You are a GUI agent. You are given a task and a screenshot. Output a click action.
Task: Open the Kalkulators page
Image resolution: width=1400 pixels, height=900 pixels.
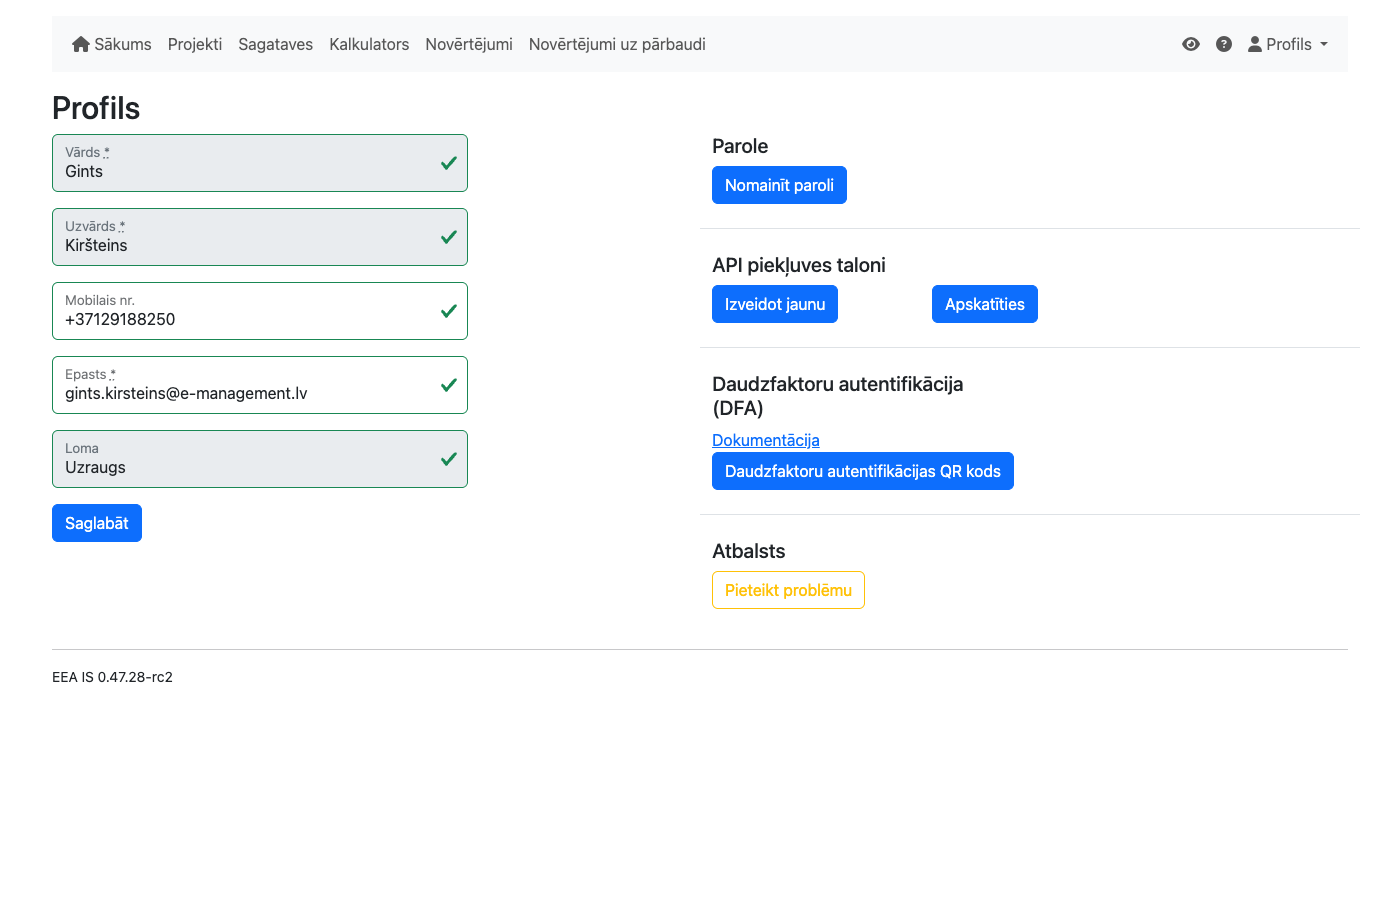click(369, 44)
